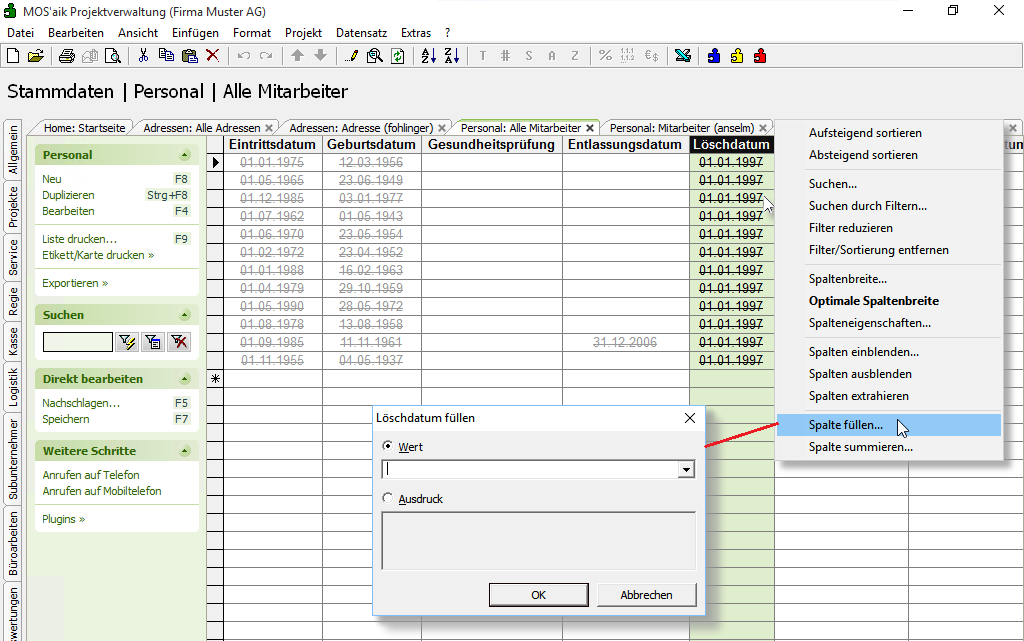Switch to Home: Startseite tab
Screen dimensions: 1024x641
pyautogui.click(x=84, y=128)
